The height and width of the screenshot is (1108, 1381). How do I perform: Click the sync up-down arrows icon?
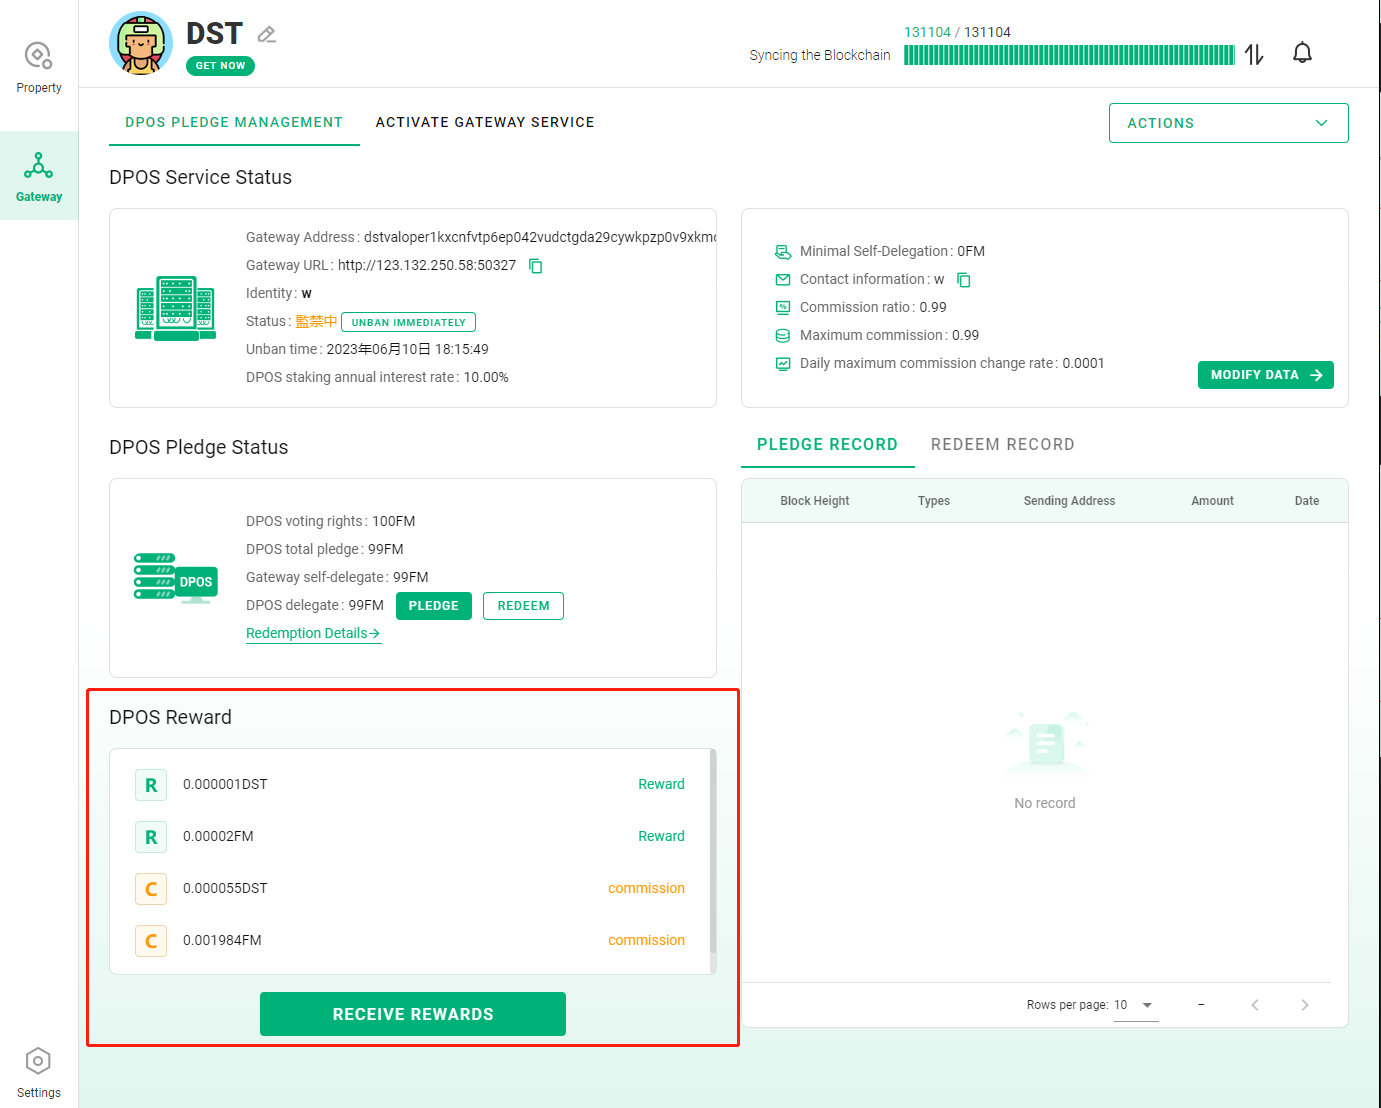click(1254, 54)
